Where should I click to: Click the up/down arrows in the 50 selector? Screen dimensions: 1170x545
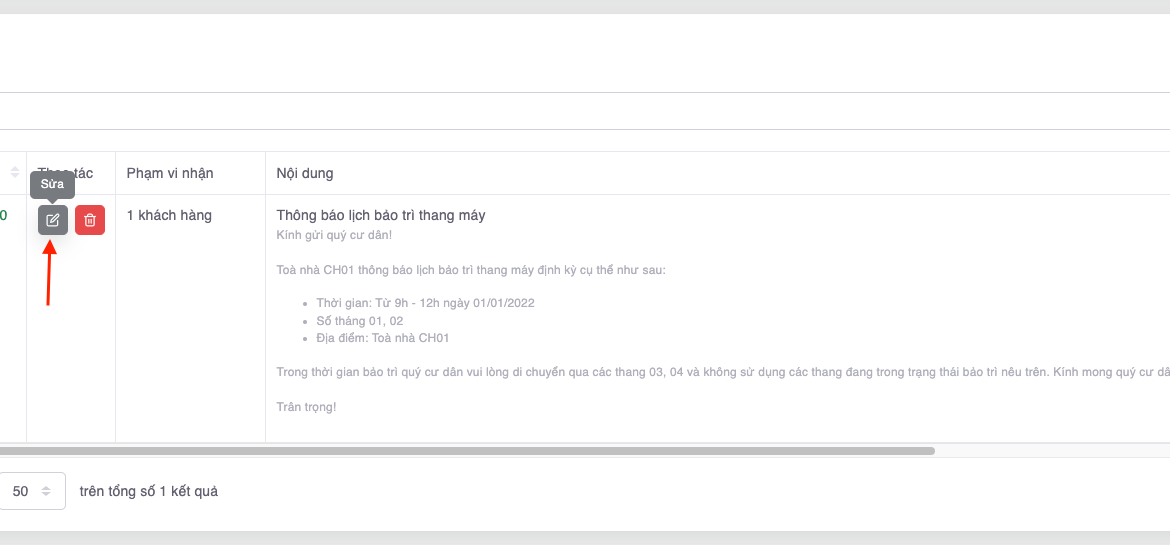pos(46,491)
